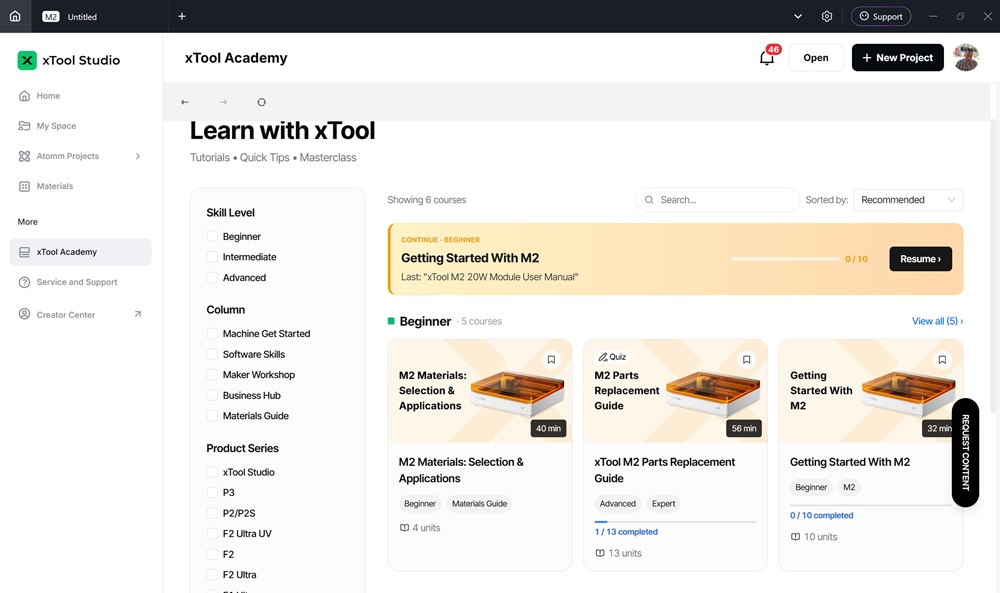Open Atomm Projects in the sidebar
Screen dimensions: 1000x593
80,156
